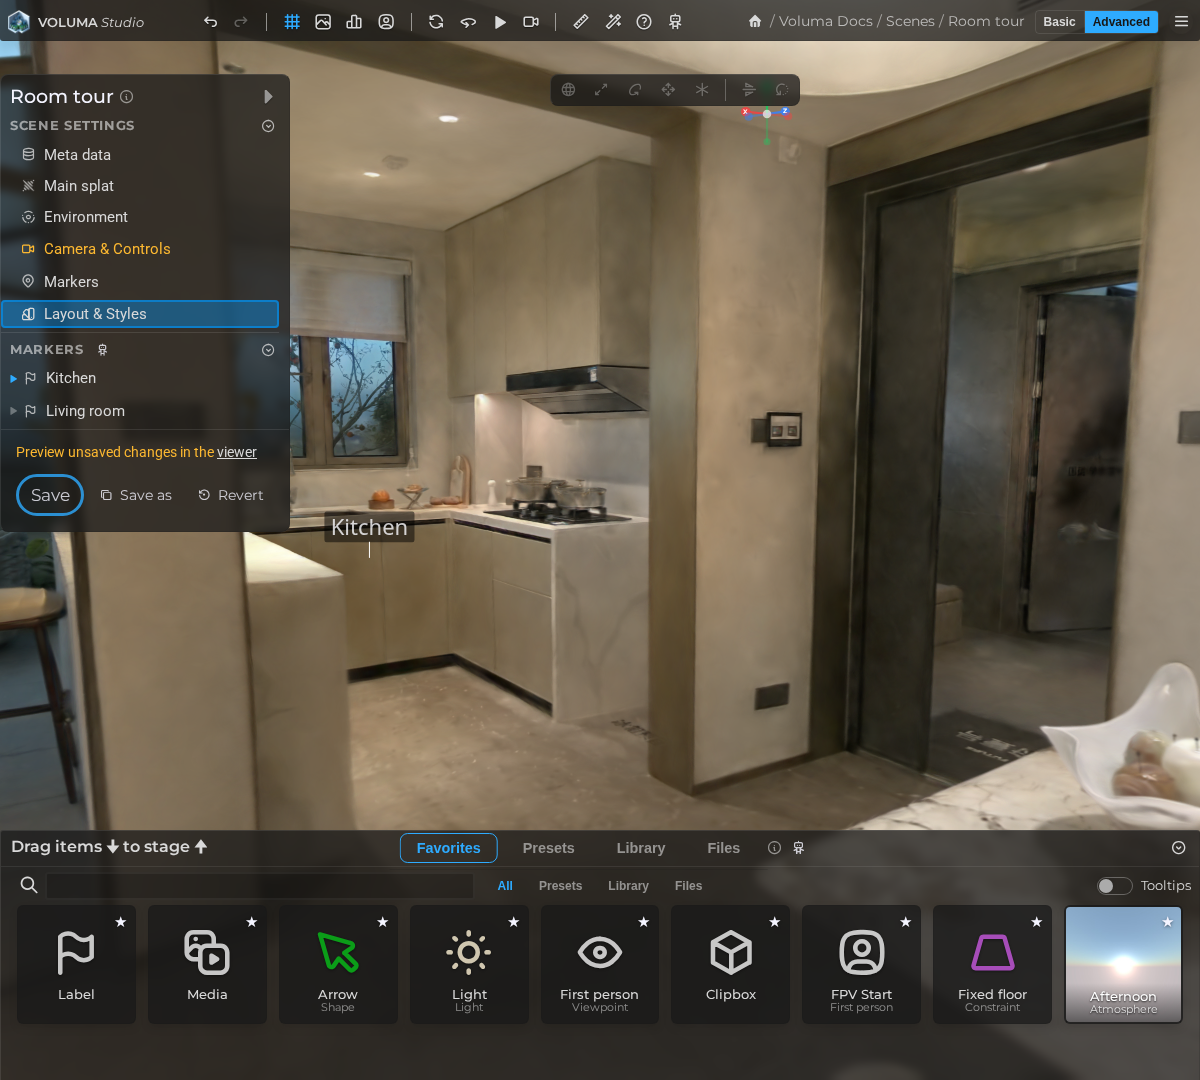Image resolution: width=1200 pixels, height=1080 pixels.
Task: Select the Afternoon atmosphere thumbnail
Action: click(x=1123, y=964)
